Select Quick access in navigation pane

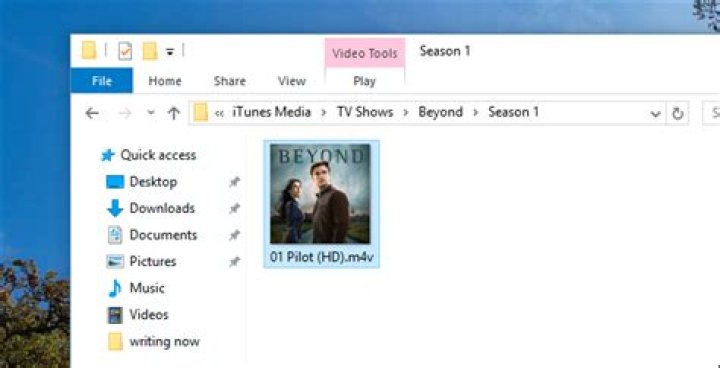(x=158, y=155)
